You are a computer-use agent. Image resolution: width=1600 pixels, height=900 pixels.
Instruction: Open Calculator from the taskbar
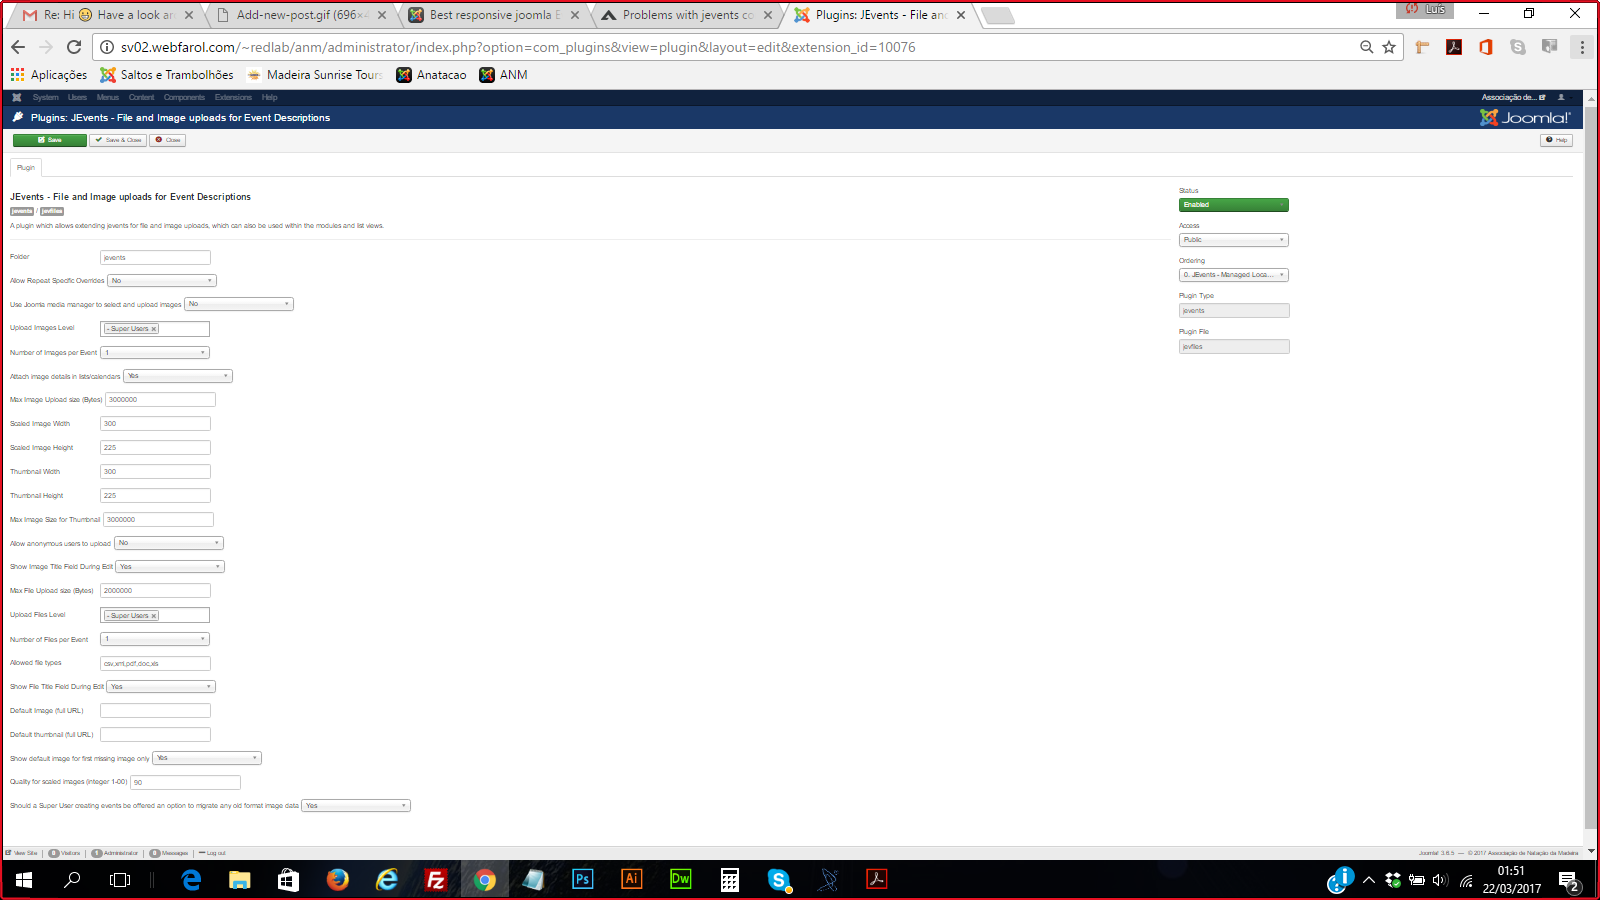pyautogui.click(x=730, y=880)
